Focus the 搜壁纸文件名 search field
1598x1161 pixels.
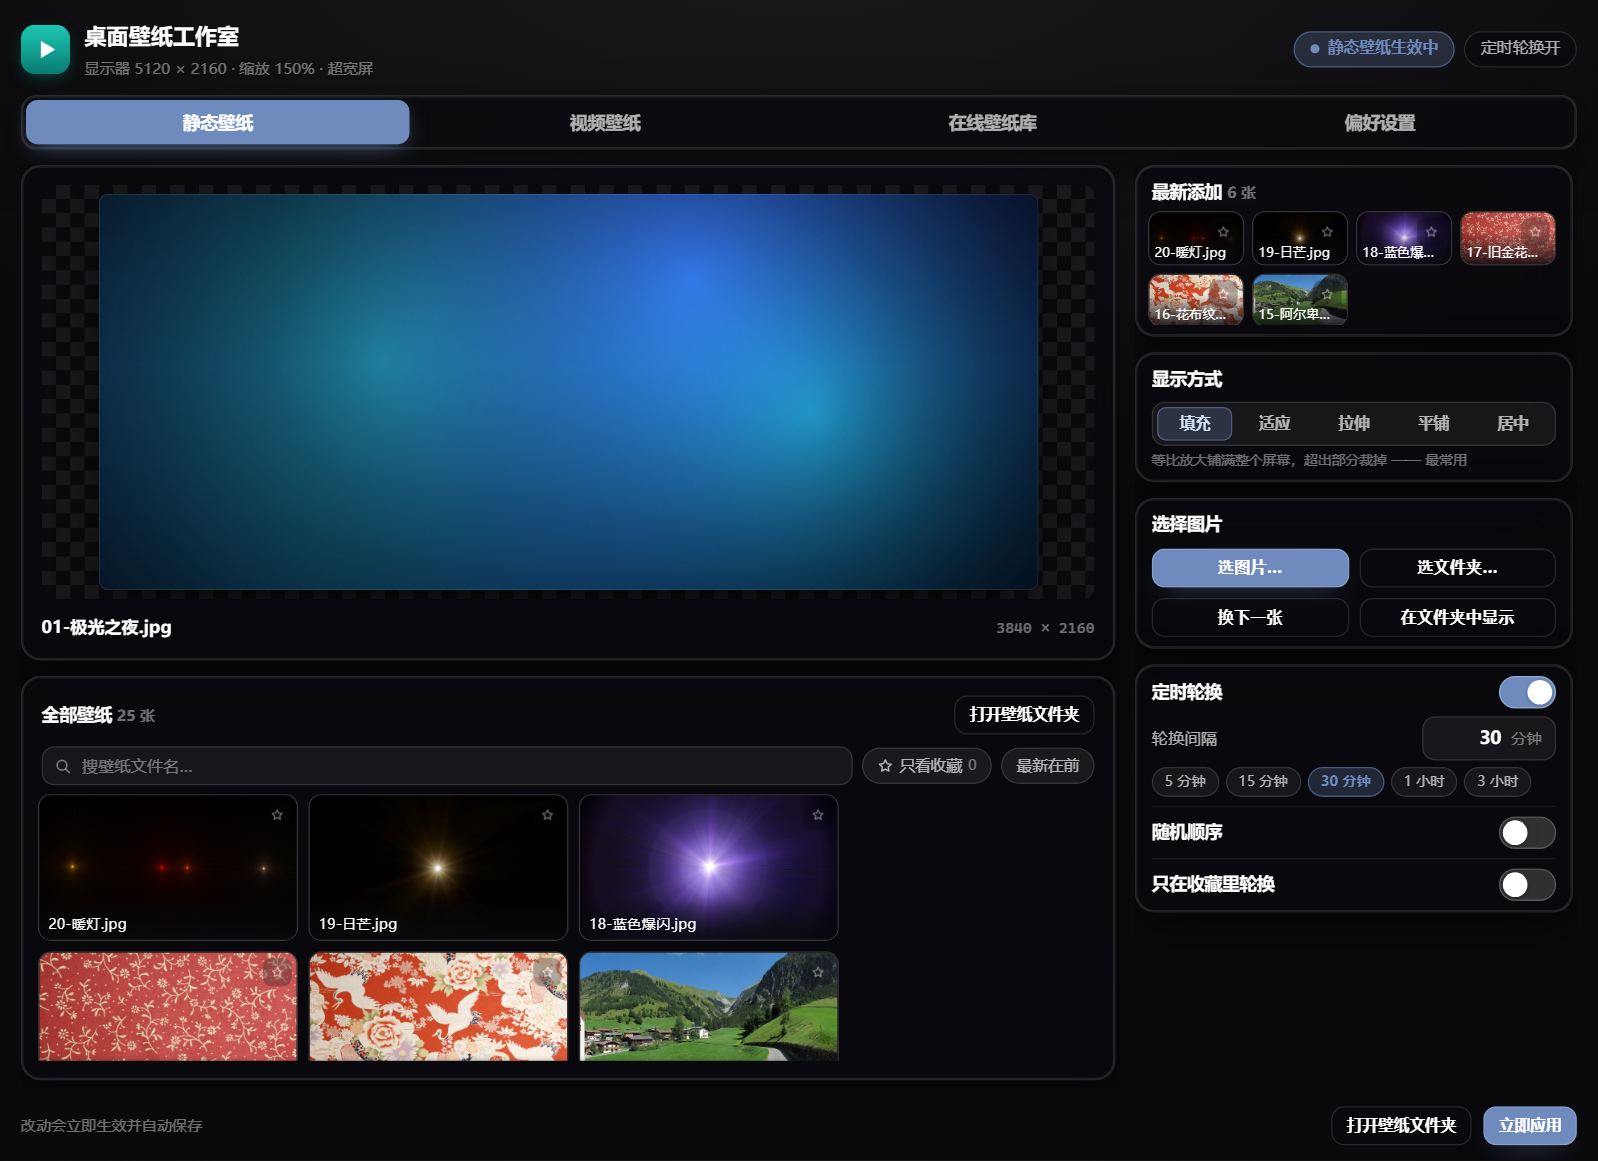pyautogui.click(x=447, y=766)
